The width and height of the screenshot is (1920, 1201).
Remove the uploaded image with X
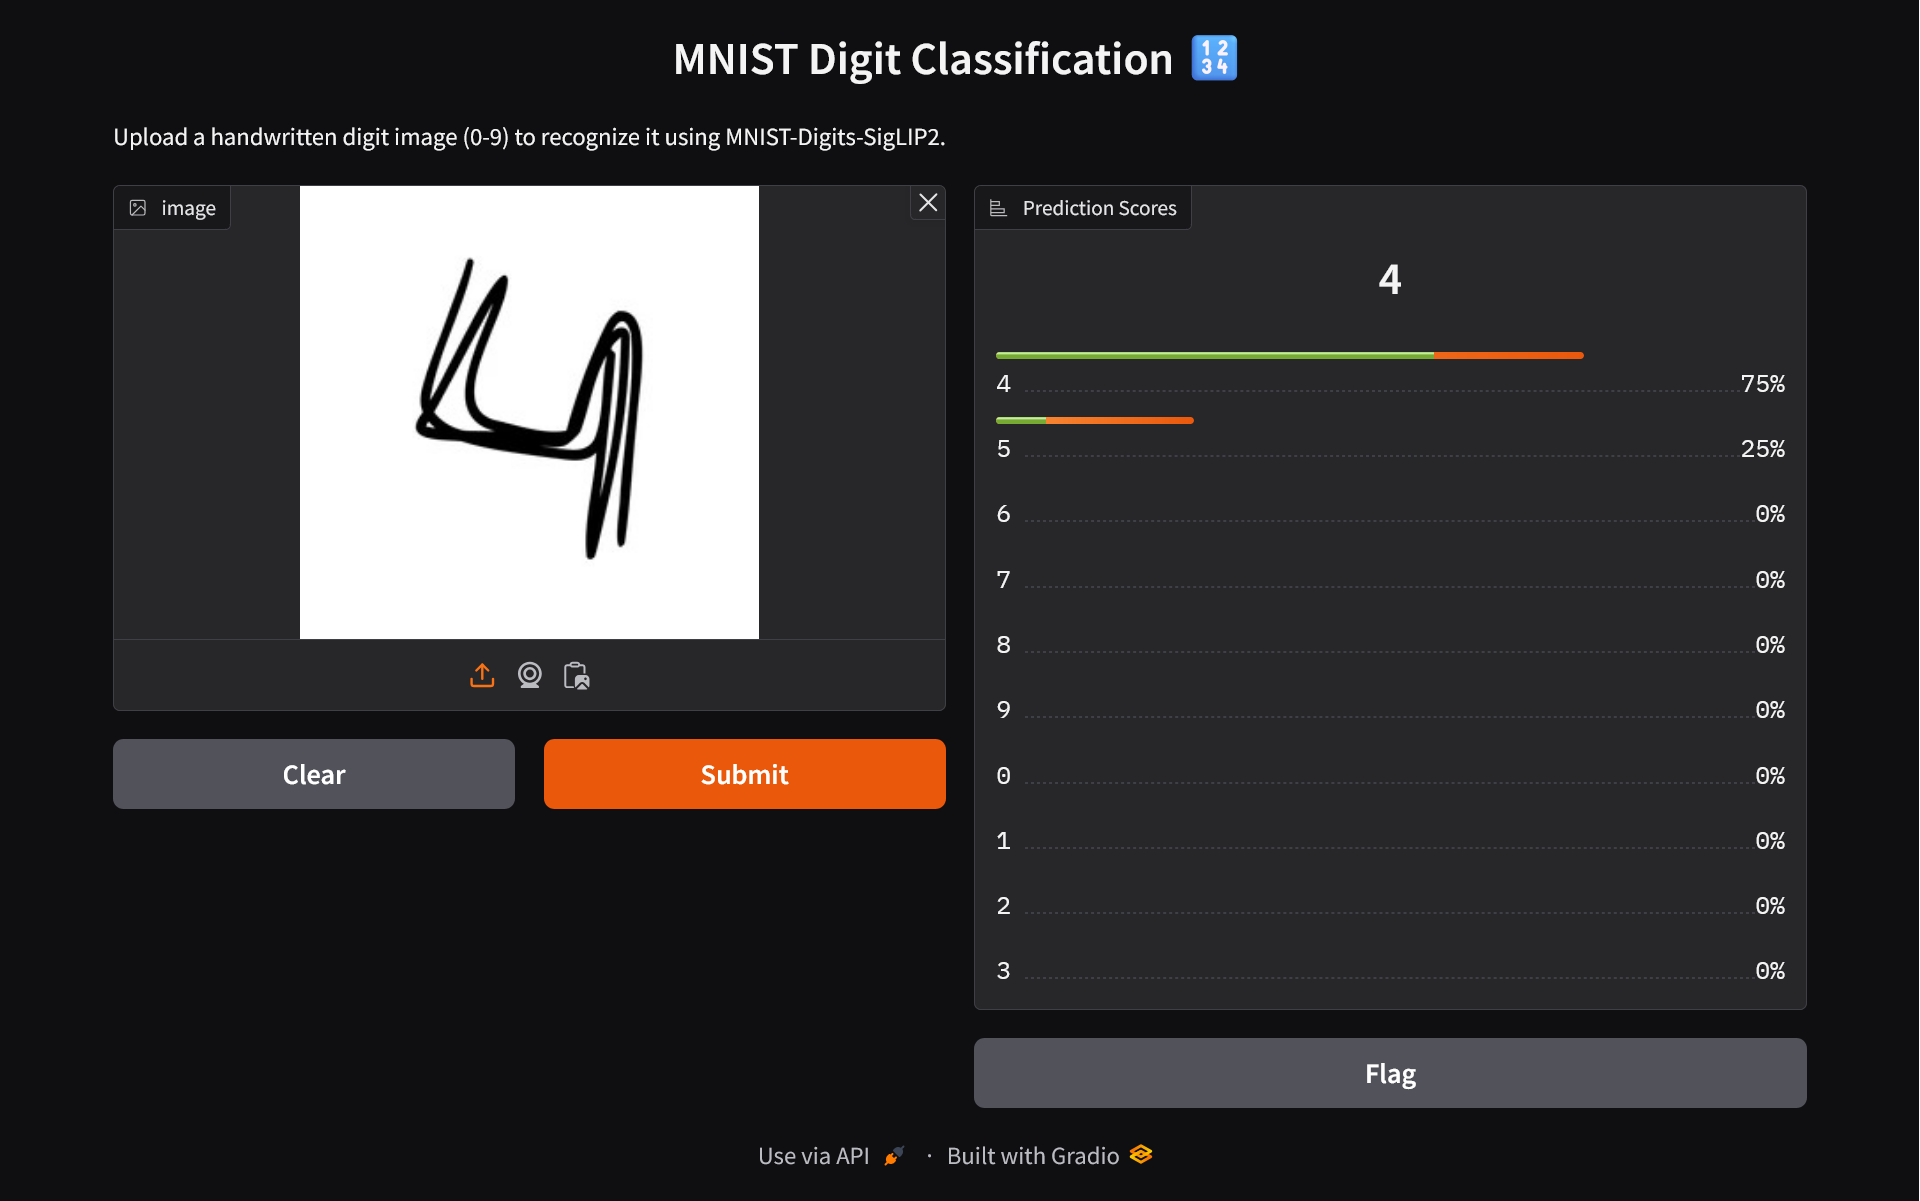(928, 203)
